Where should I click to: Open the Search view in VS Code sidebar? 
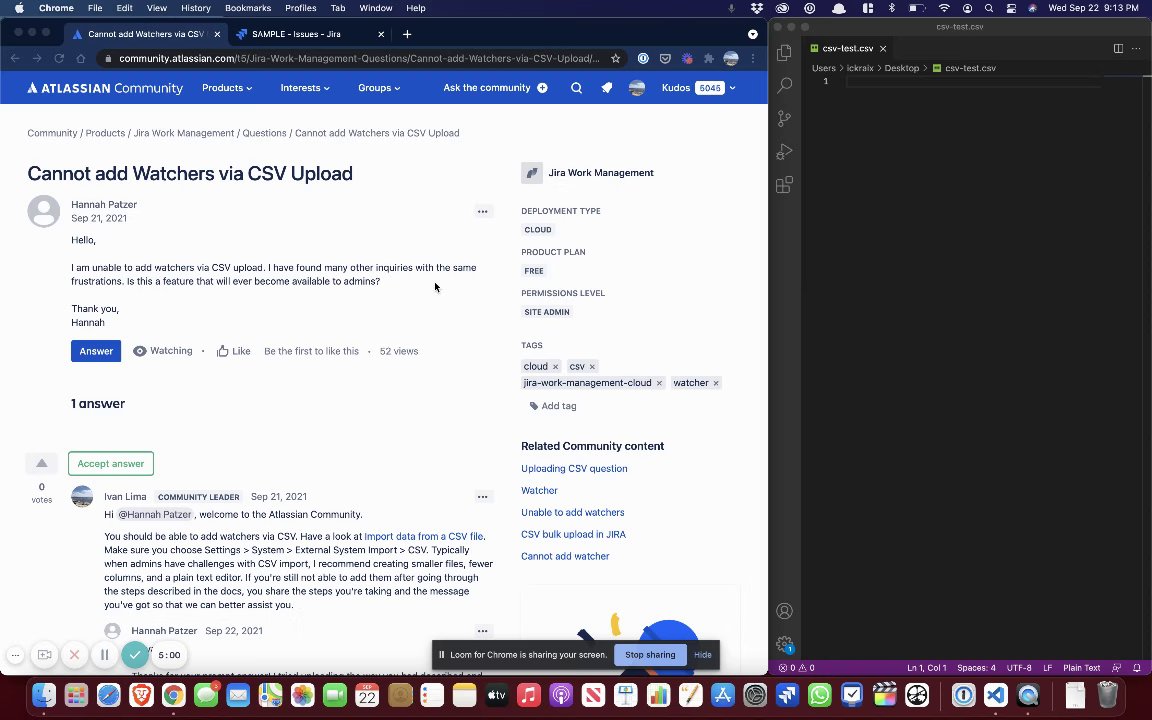(784, 85)
